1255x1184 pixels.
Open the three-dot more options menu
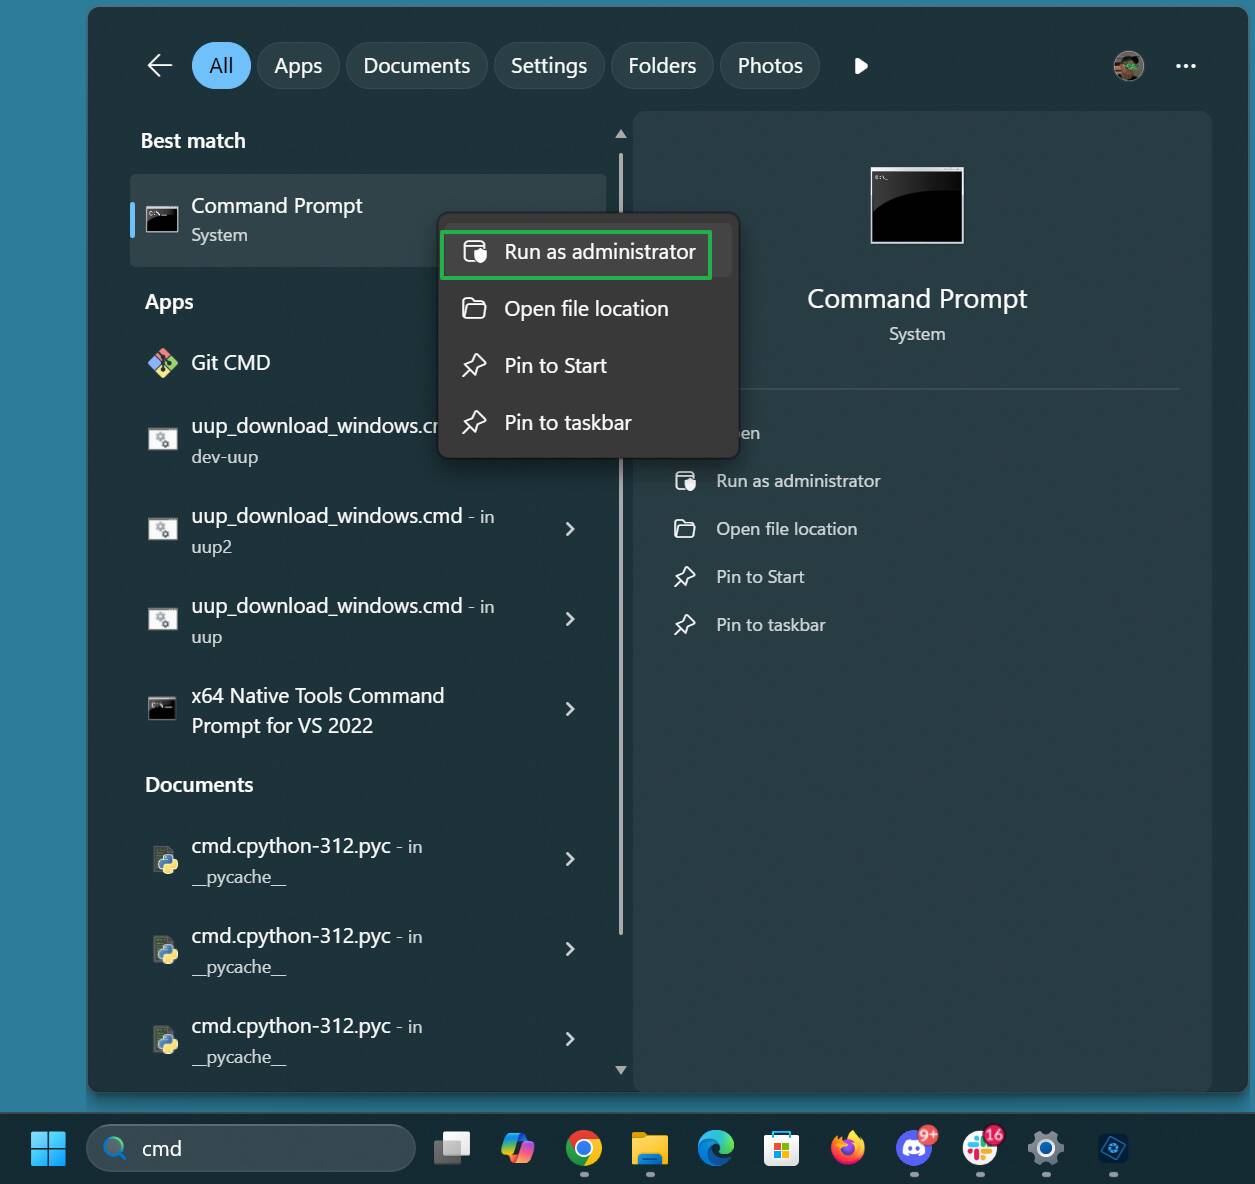[x=1186, y=66]
